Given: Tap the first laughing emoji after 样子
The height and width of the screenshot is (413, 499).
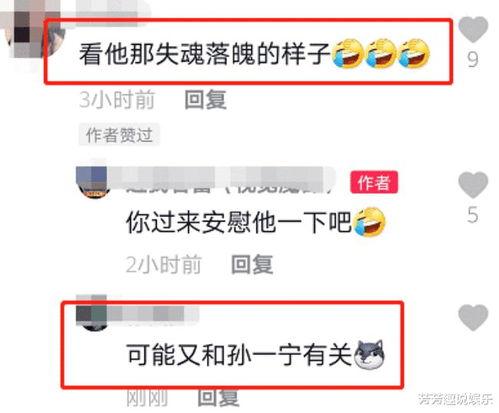Looking at the screenshot, I should tap(347, 53).
